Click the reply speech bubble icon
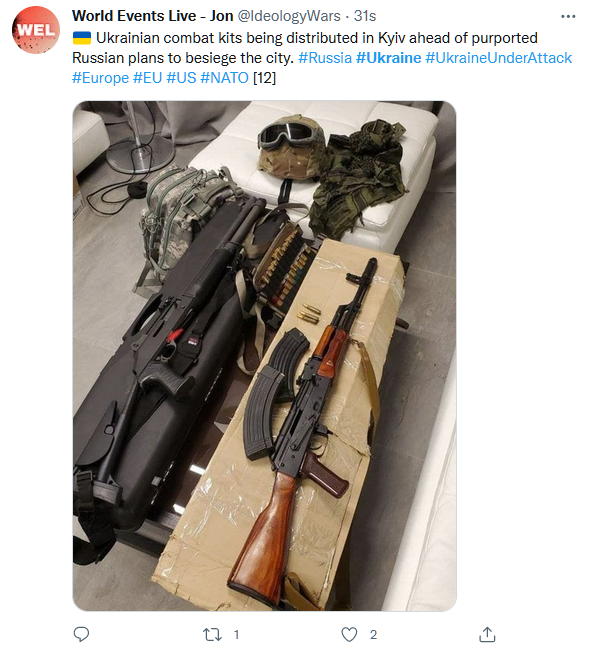This screenshot has width=593, height=651. click(81, 634)
